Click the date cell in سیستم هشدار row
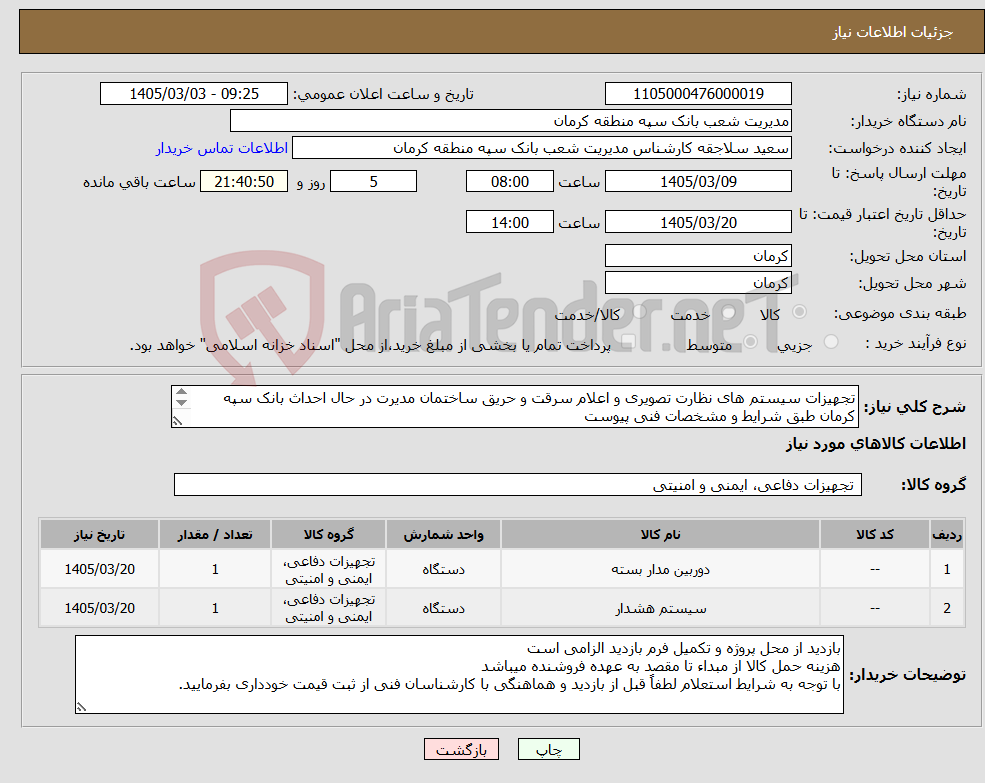 point(99,608)
